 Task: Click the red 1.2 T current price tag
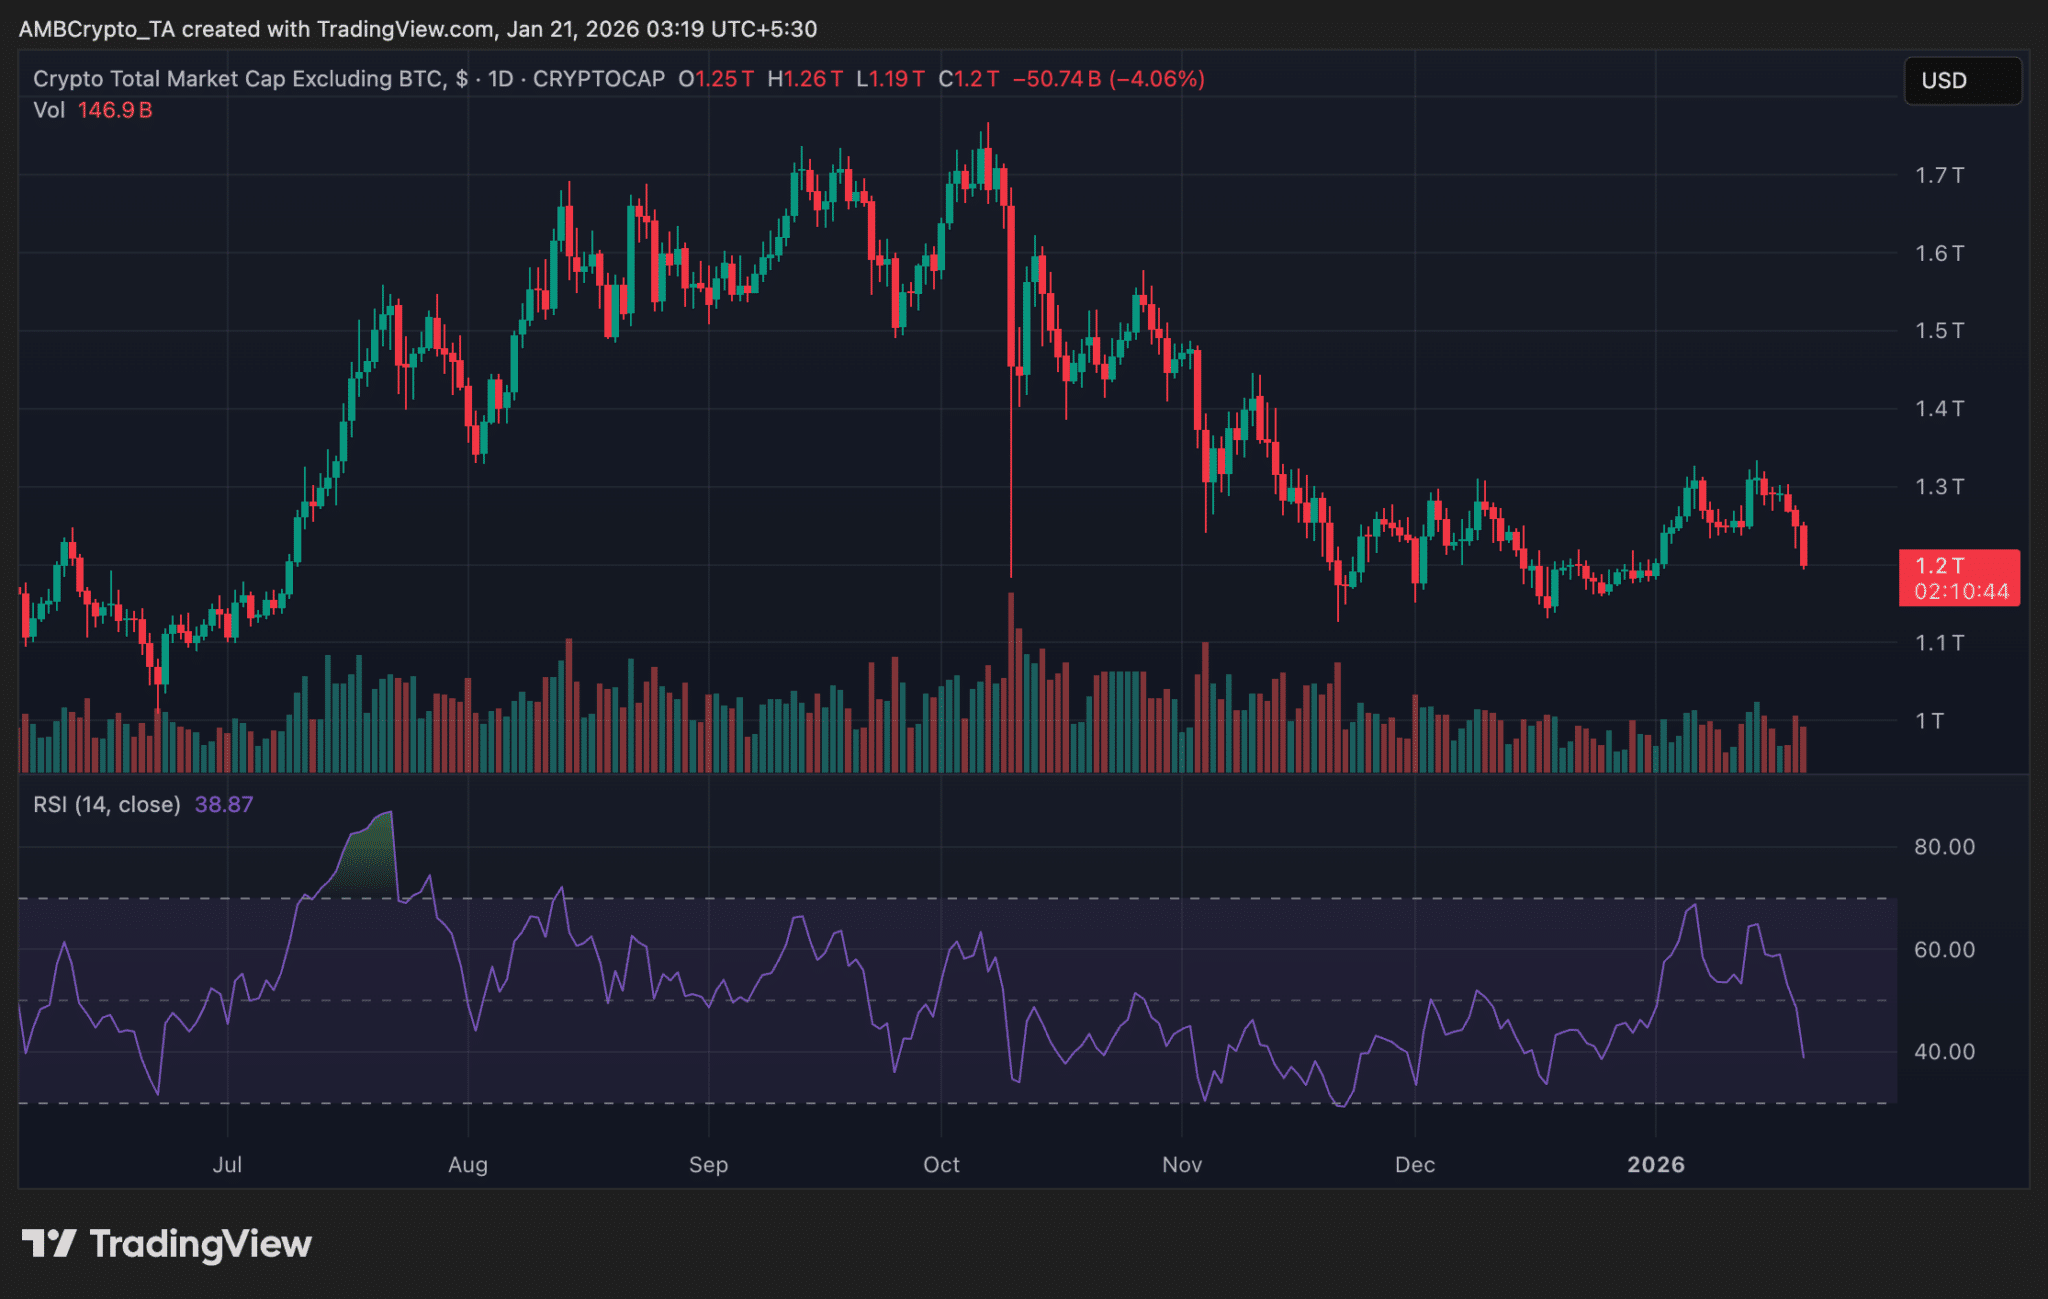point(1959,578)
